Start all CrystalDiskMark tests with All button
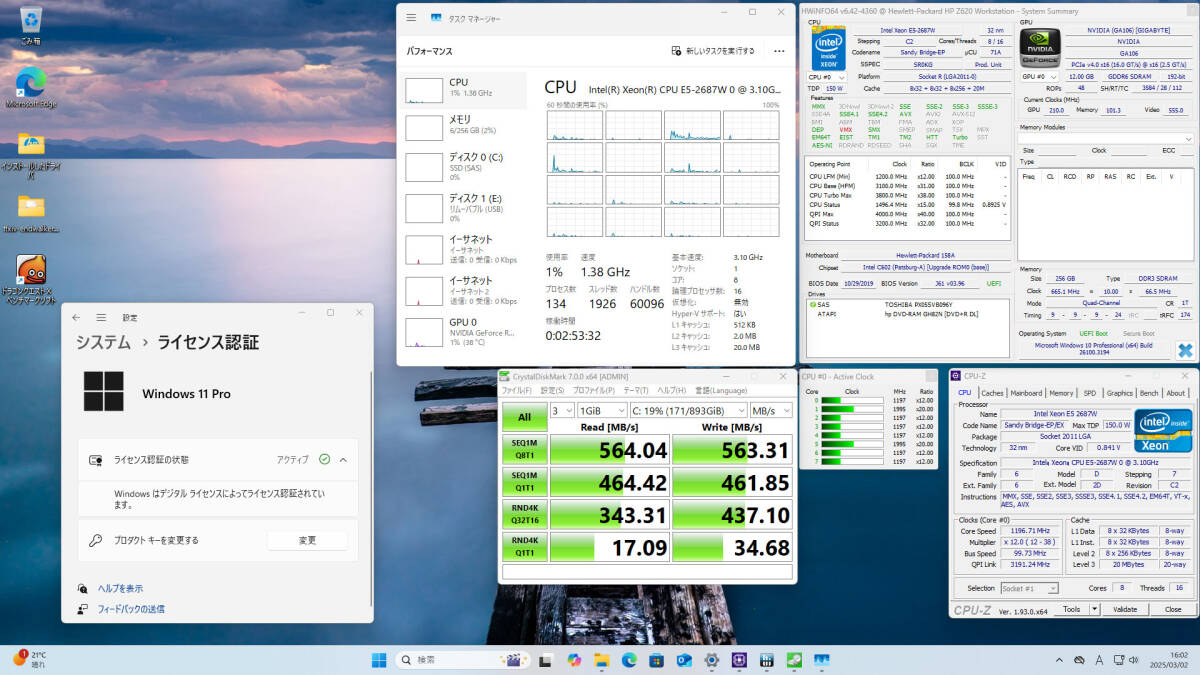 (x=524, y=417)
